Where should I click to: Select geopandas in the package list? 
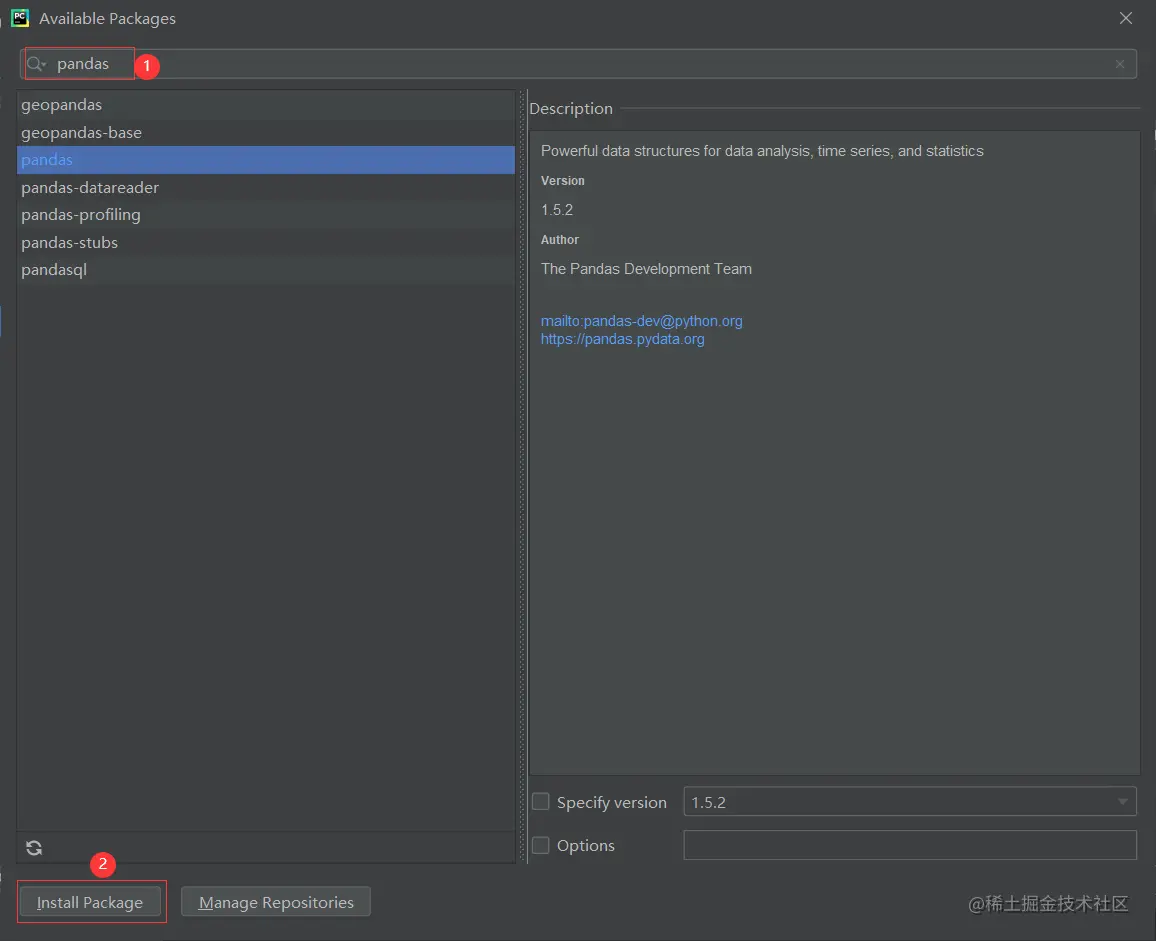[265, 105]
